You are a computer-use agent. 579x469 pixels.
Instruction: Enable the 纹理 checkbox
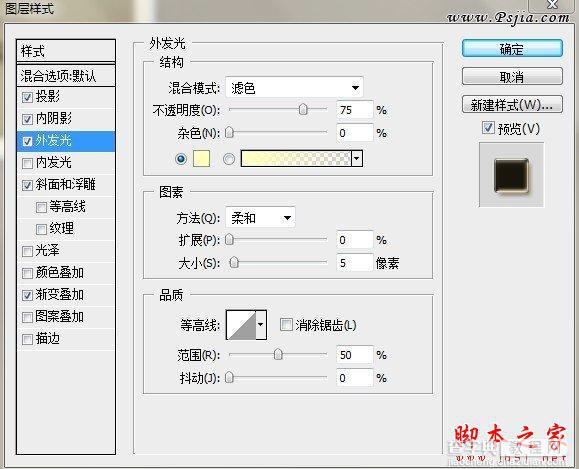coord(41,229)
